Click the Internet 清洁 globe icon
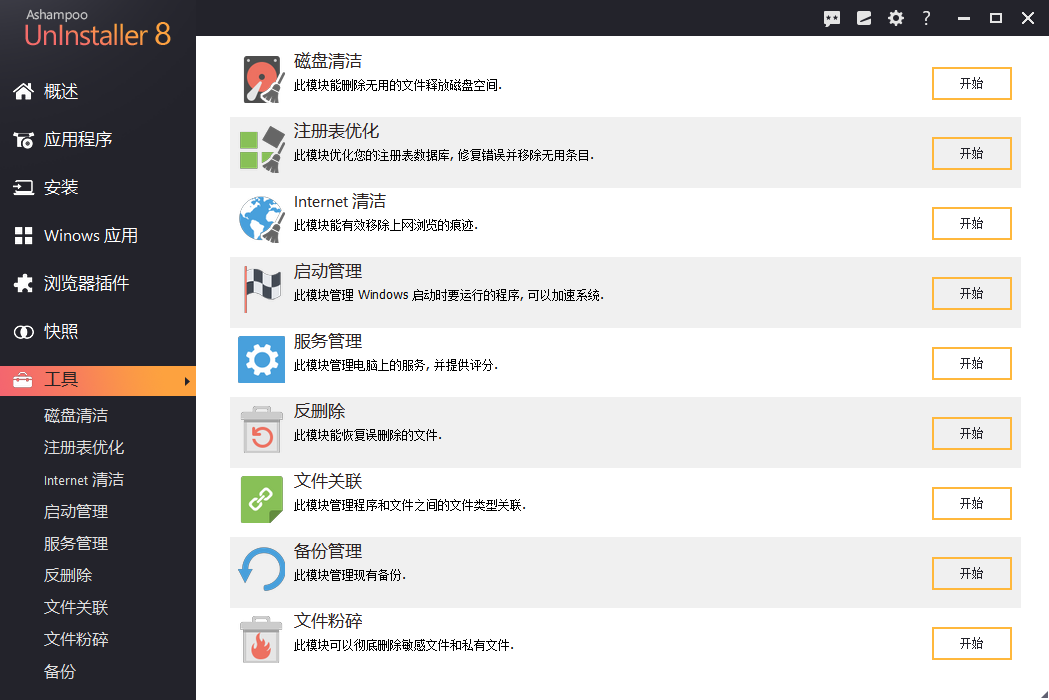This screenshot has width=1049, height=700. (262, 219)
